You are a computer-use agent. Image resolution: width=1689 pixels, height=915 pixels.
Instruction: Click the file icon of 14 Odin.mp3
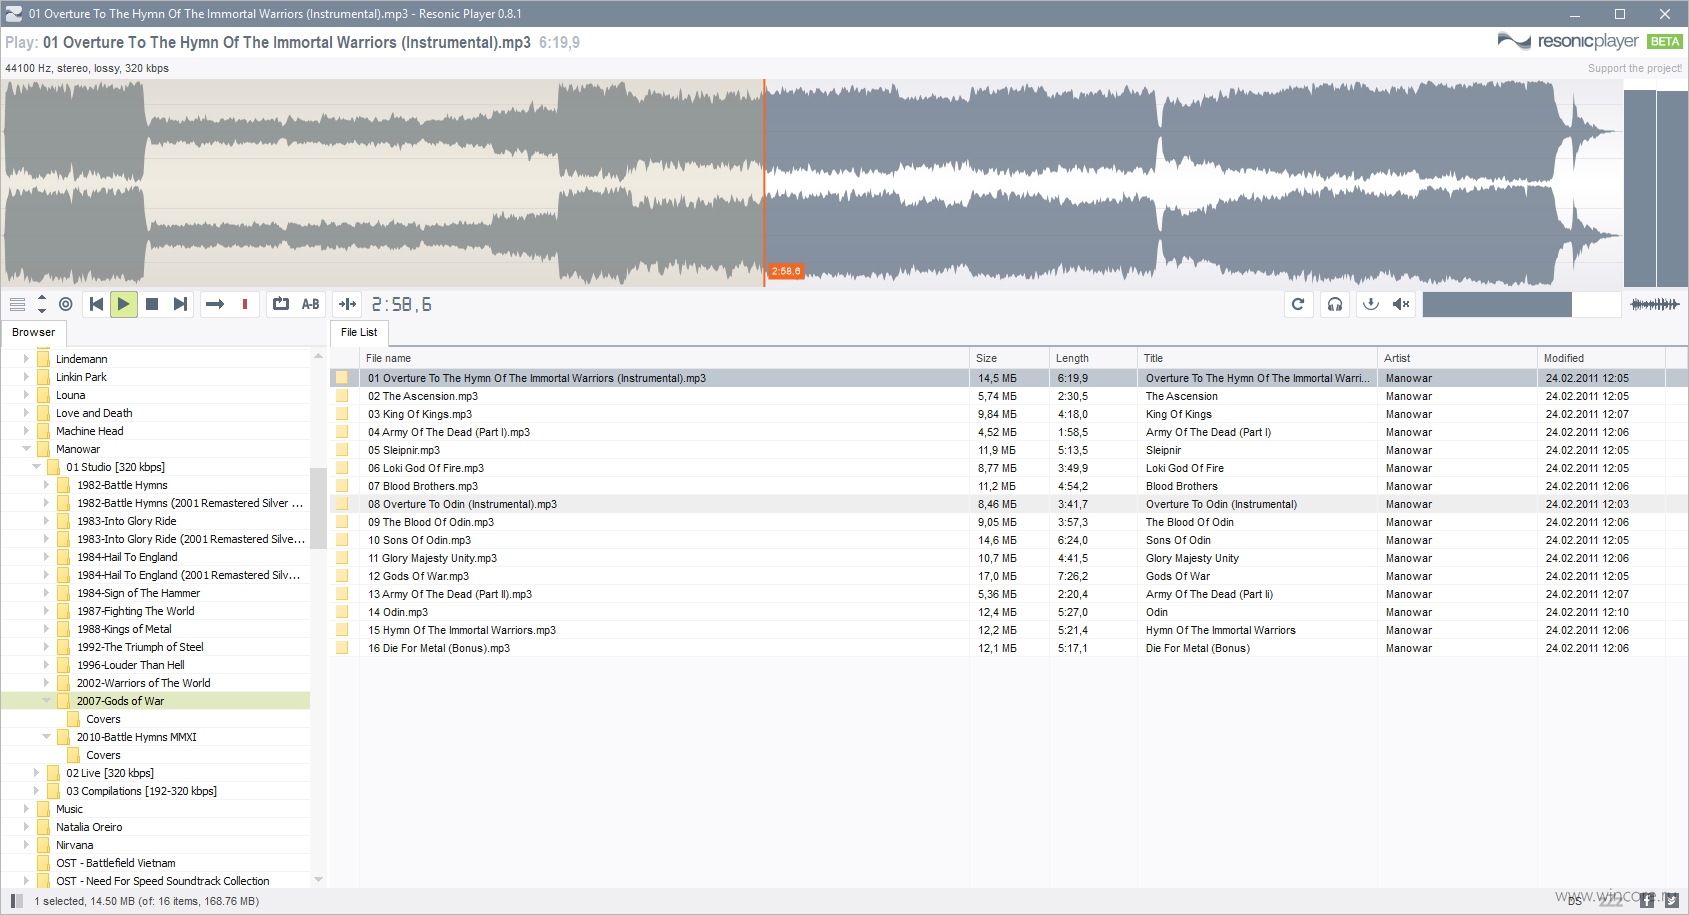342,612
